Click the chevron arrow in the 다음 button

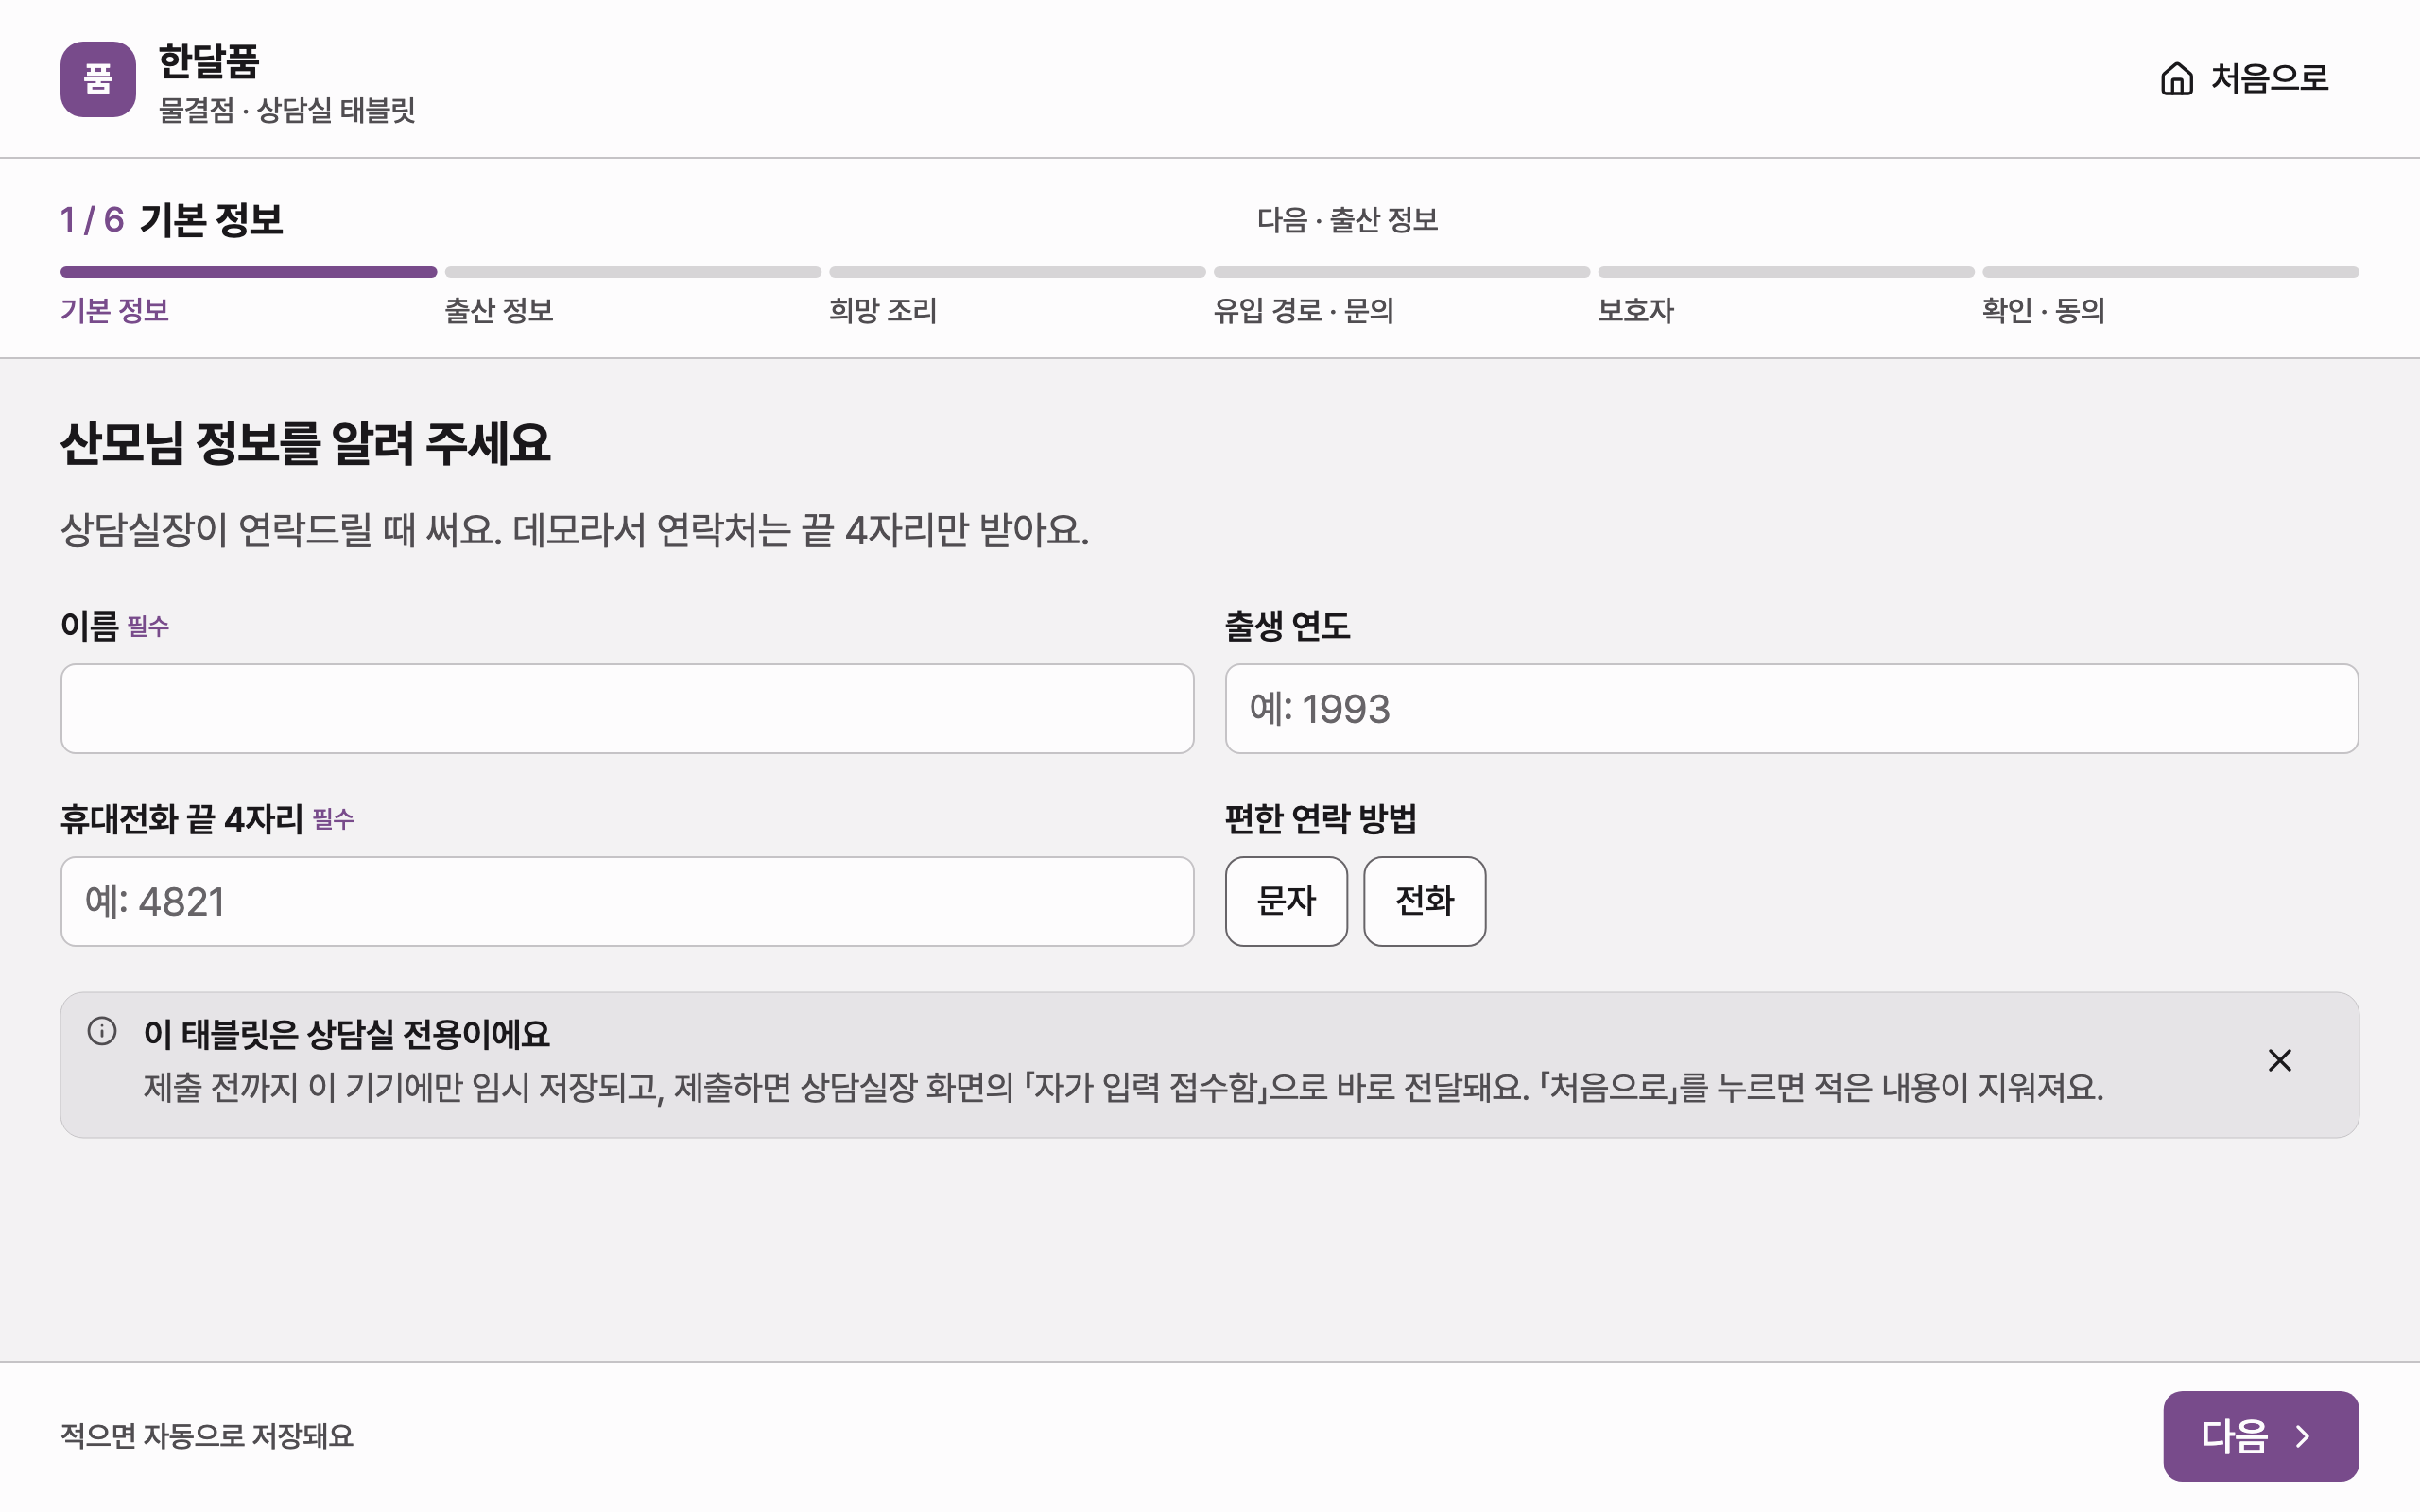click(2303, 1436)
